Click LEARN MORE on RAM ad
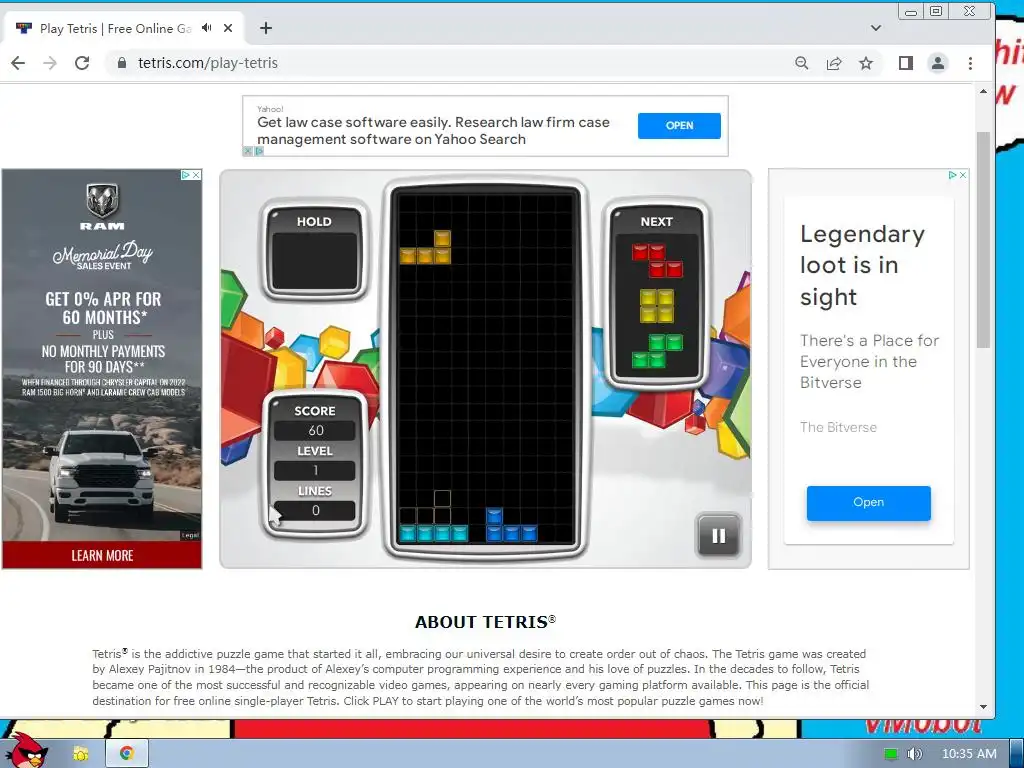1024x768 pixels. pyautogui.click(x=102, y=555)
